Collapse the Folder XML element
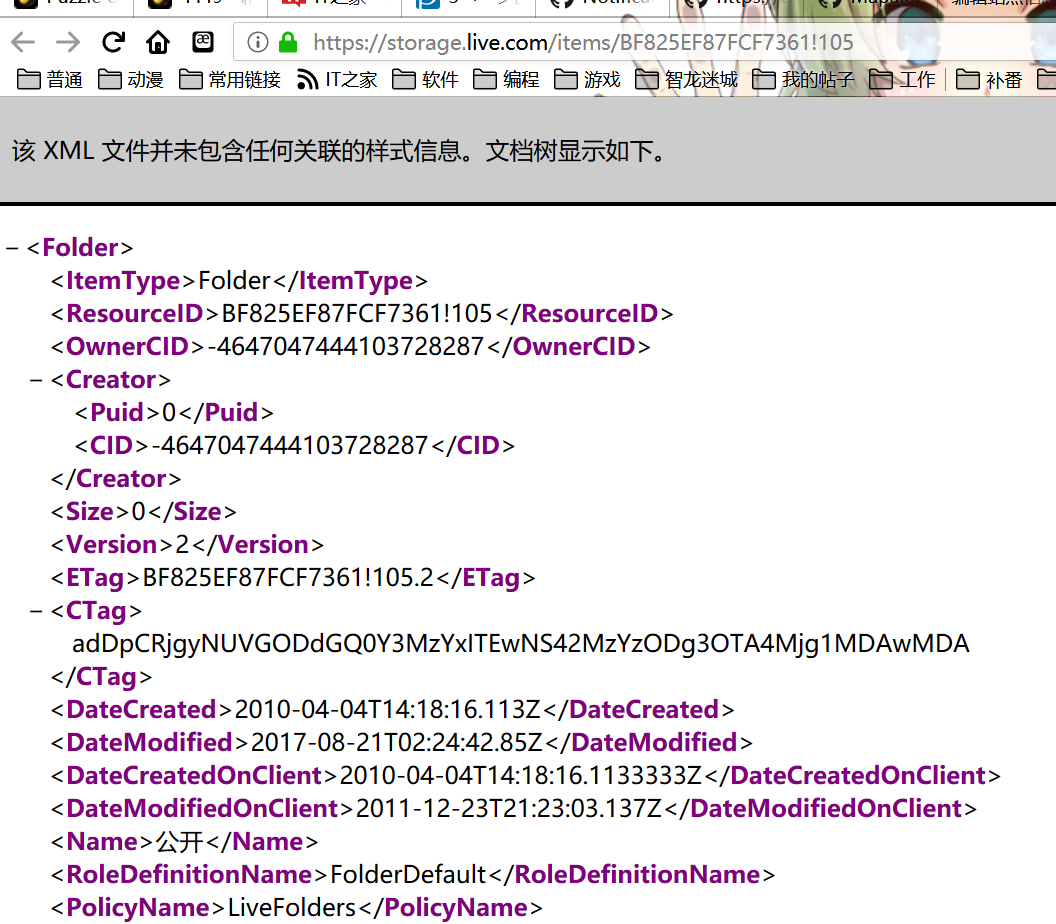Image resolution: width=1056 pixels, height=924 pixels. click(12, 247)
